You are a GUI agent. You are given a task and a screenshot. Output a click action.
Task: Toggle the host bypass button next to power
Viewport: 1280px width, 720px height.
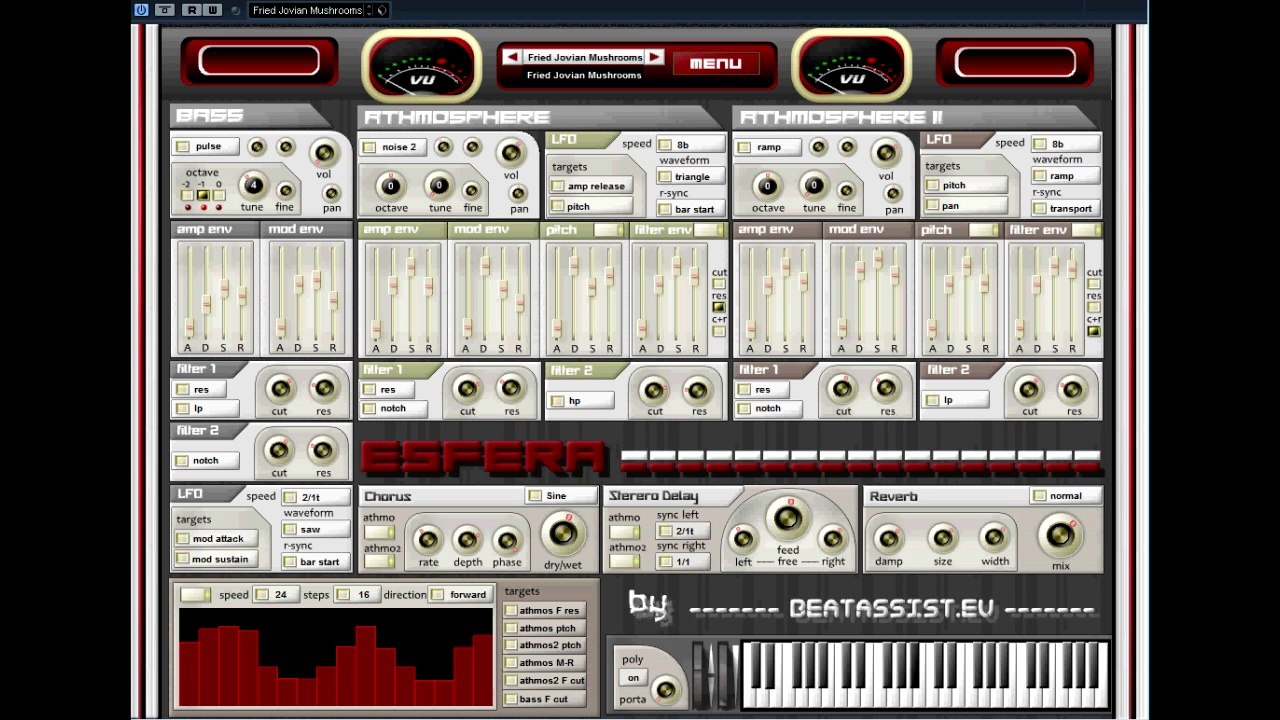pos(164,10)
